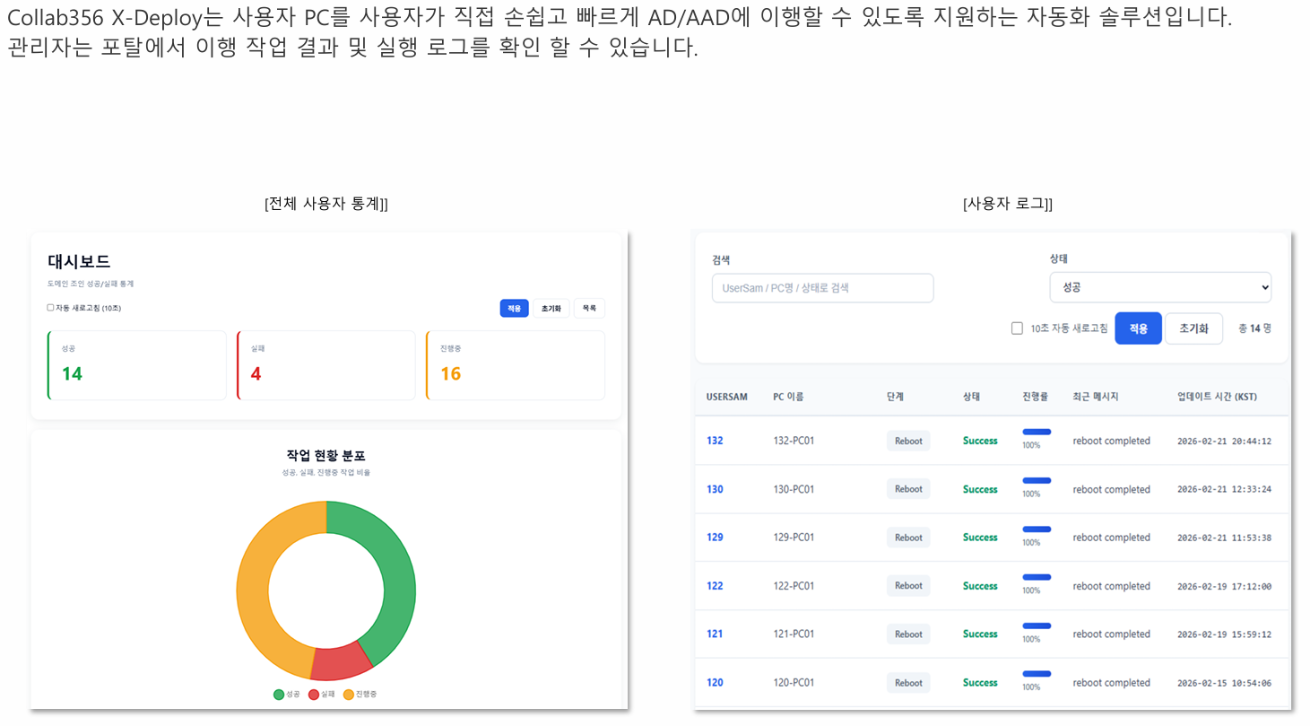Click the Reboot badge in the 120-PC01 row
1310x726 pixels.
coord(908,683)
